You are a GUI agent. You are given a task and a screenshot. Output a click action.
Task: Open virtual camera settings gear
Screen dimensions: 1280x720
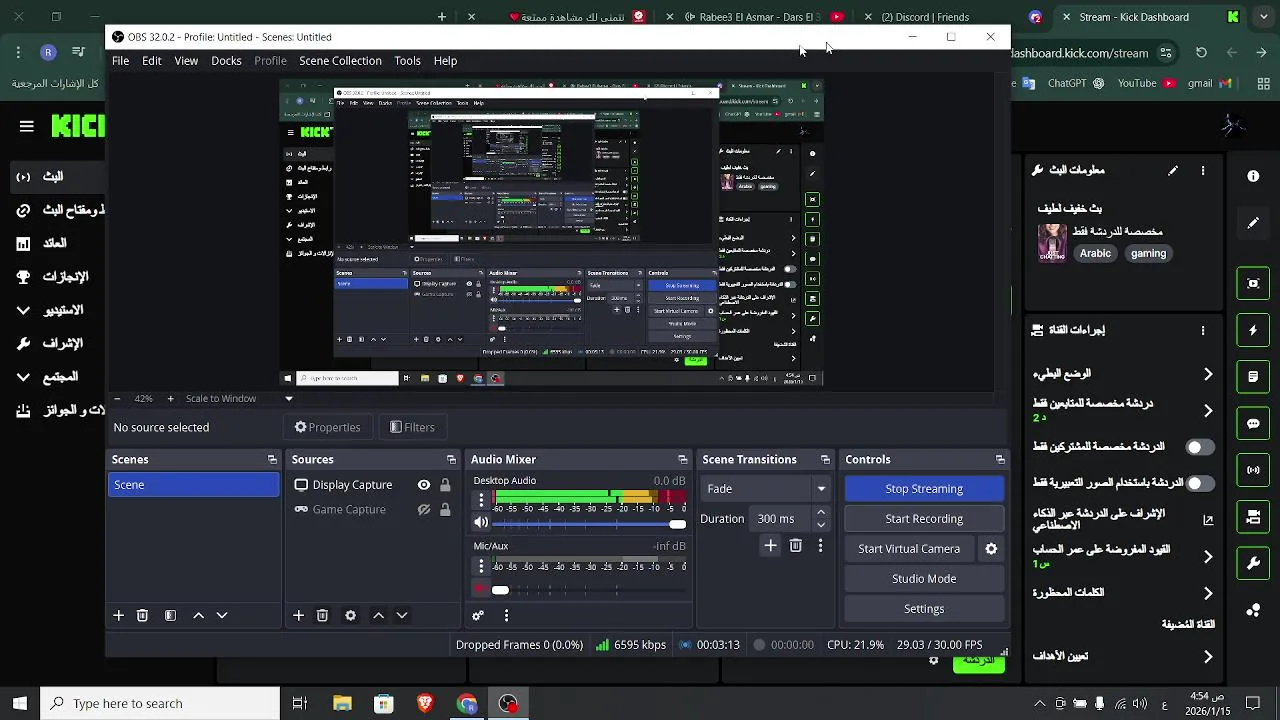[991, 548]
